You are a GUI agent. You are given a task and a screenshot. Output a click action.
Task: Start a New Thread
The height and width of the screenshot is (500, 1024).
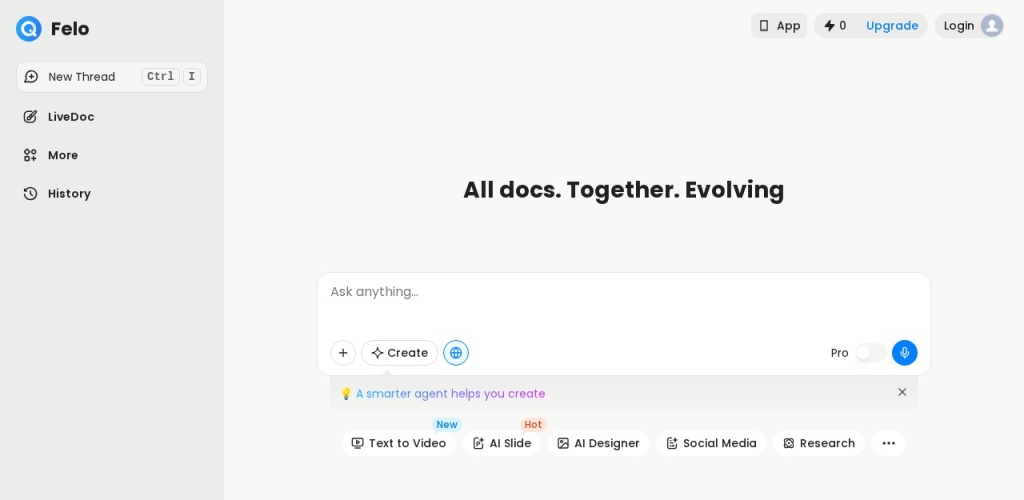coord(112,77)
